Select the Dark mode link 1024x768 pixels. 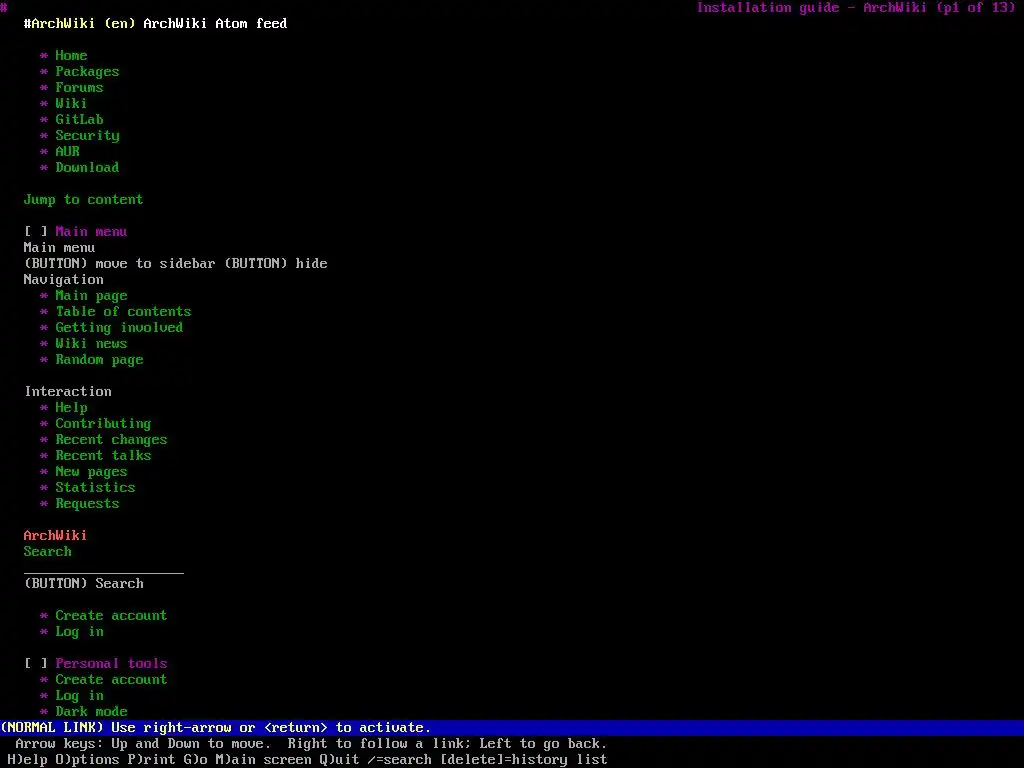click(x=91, y=712)
